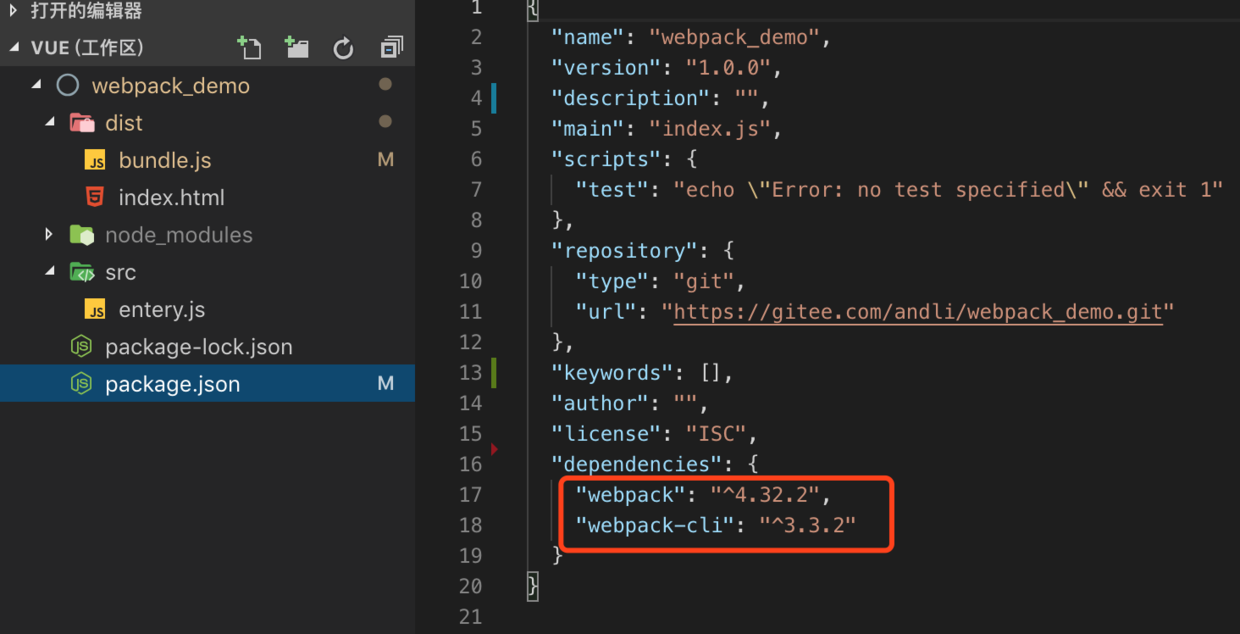Viewport: 1240px width, 634px height.
Task: Refresh the explorer with the circular arrow icon
Action: 343,48
